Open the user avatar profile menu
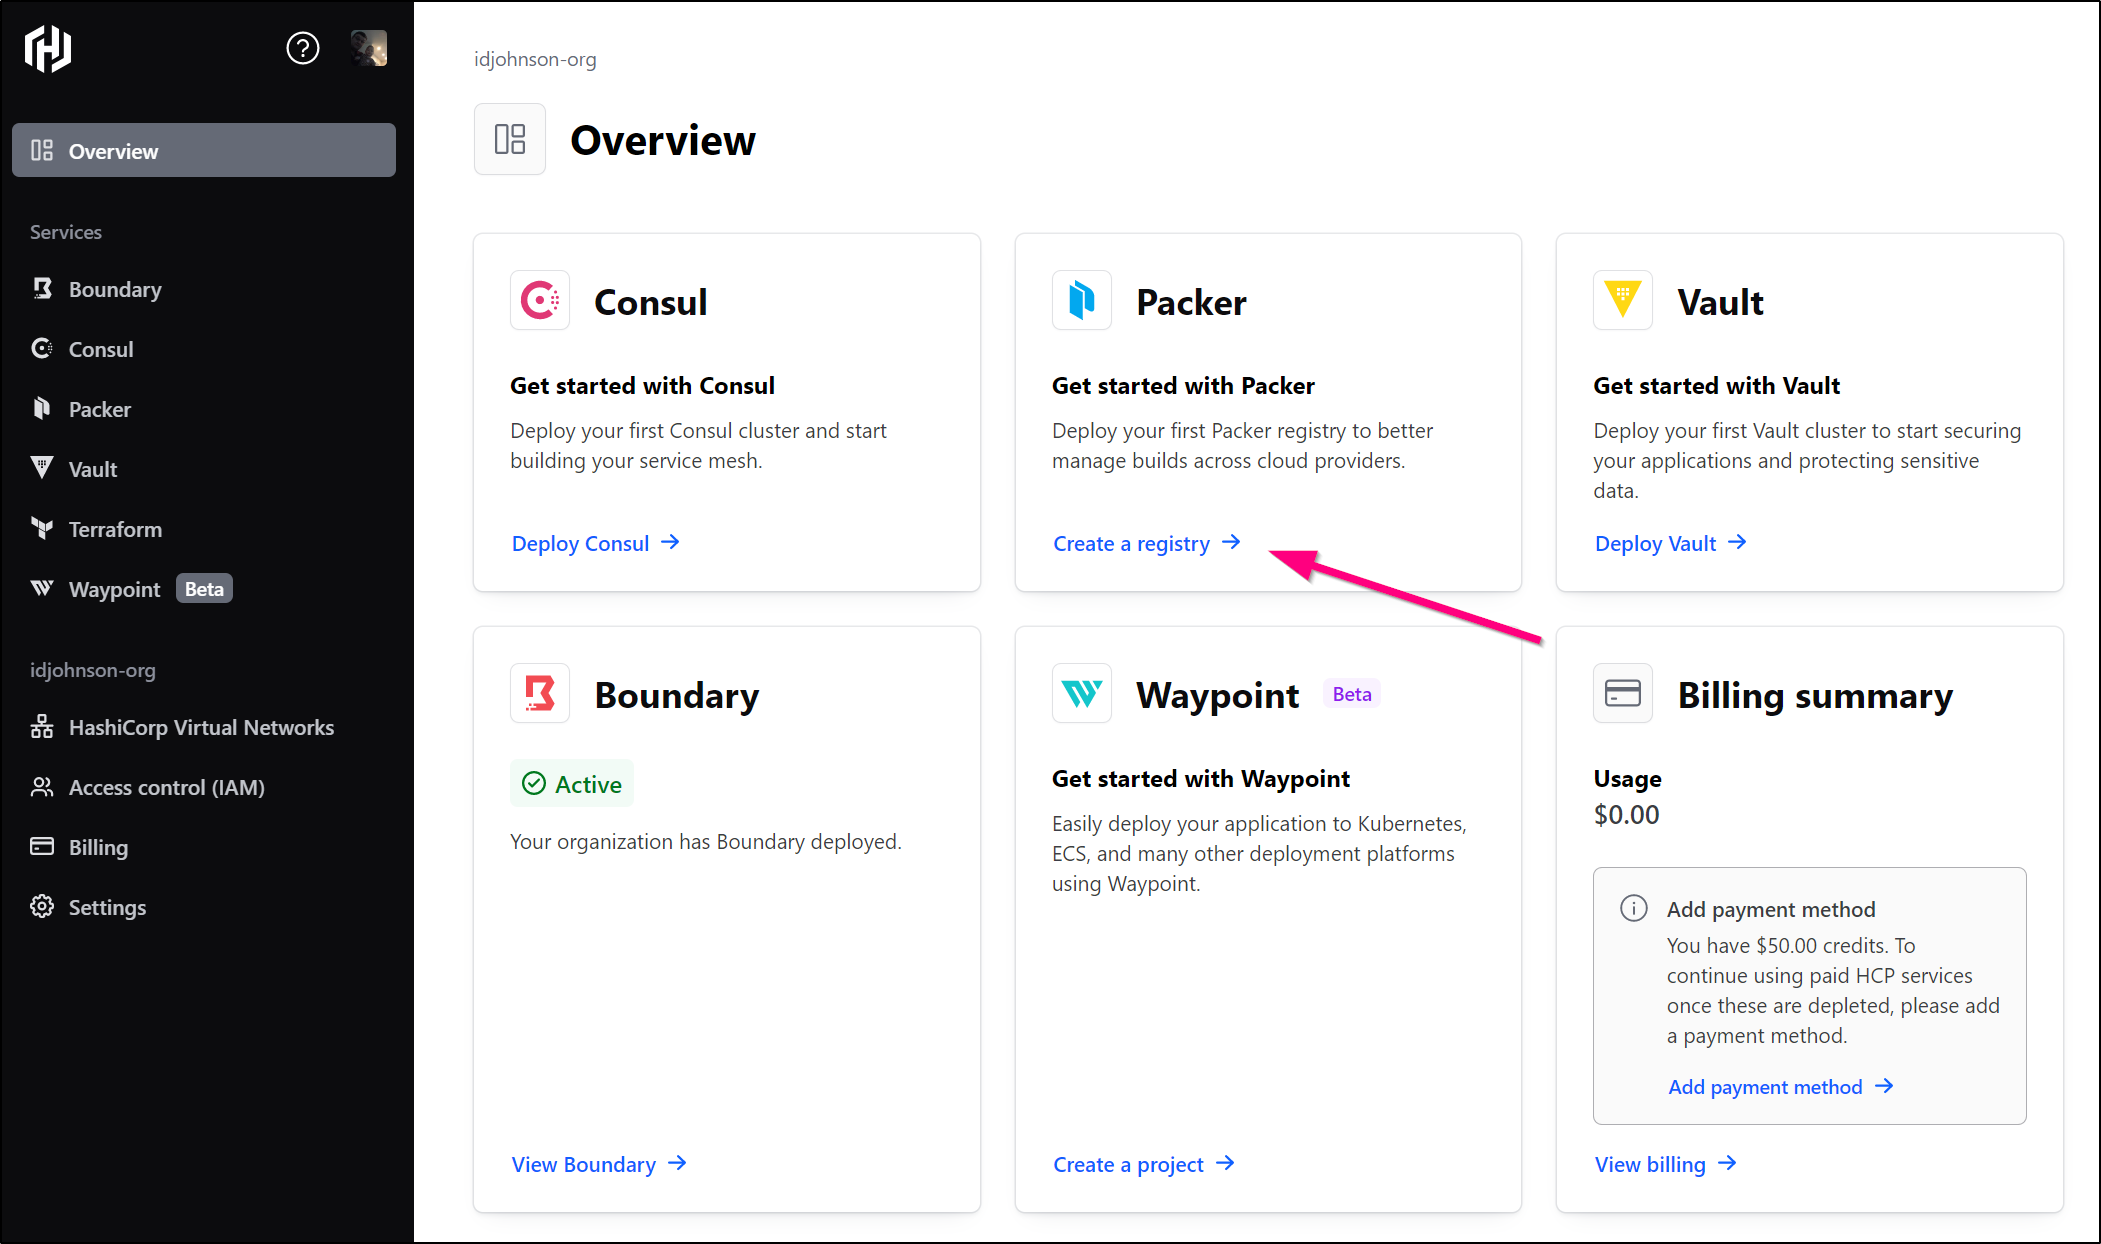 coord(369,48)
